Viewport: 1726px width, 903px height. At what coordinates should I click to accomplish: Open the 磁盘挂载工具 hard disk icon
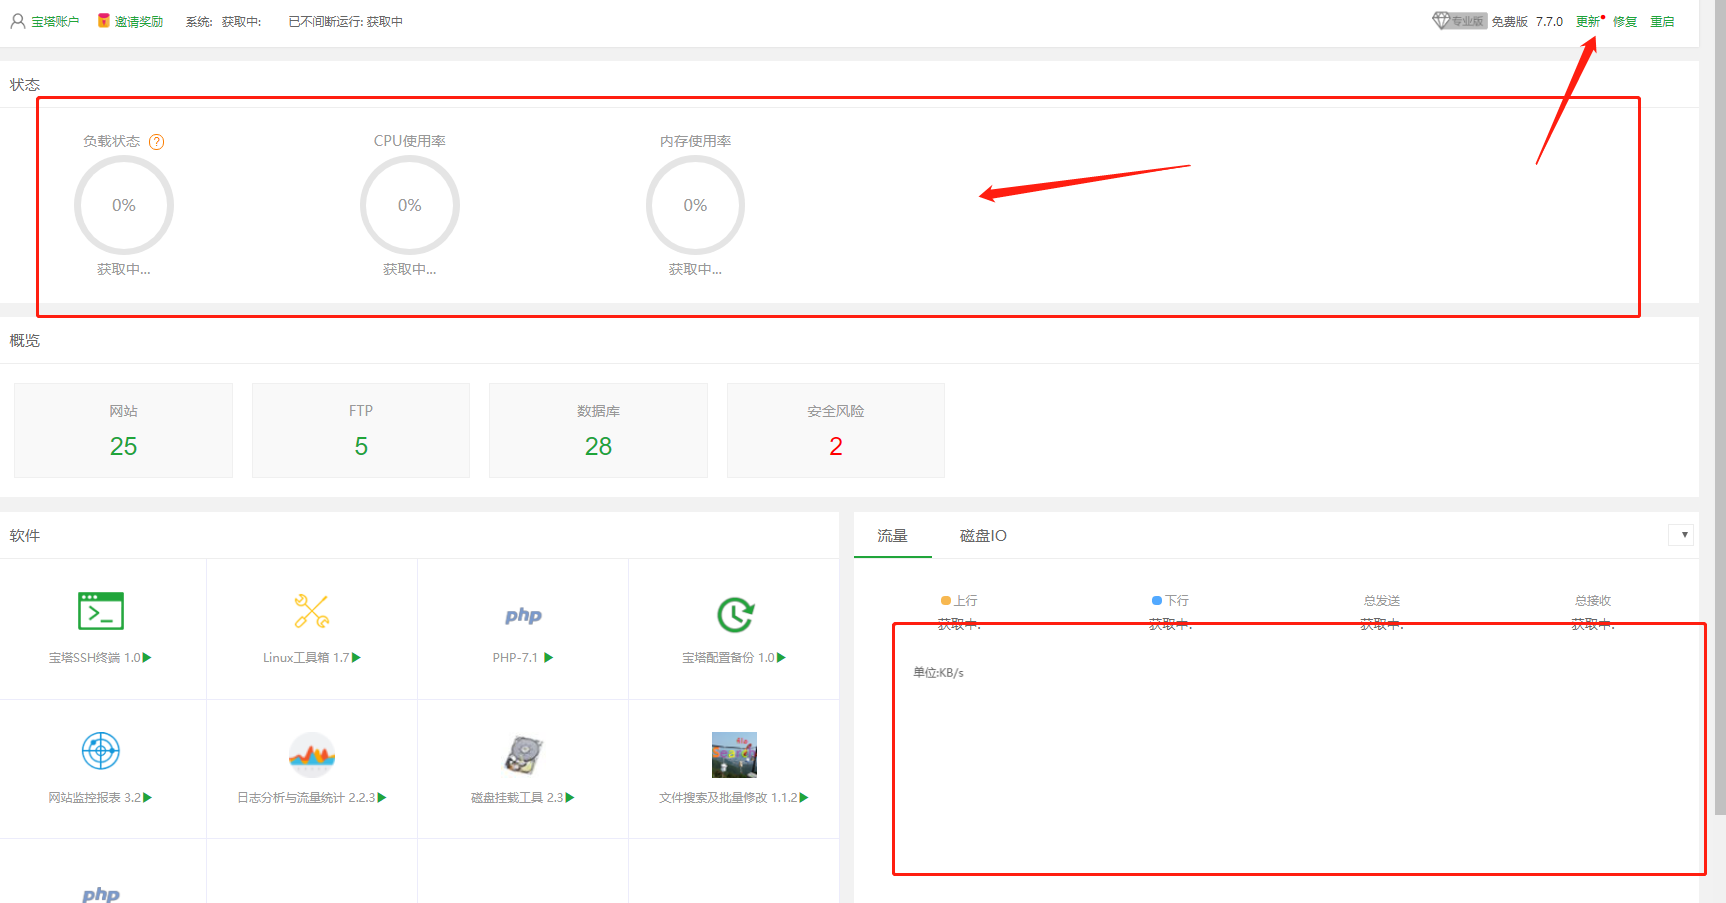[523, 755]
